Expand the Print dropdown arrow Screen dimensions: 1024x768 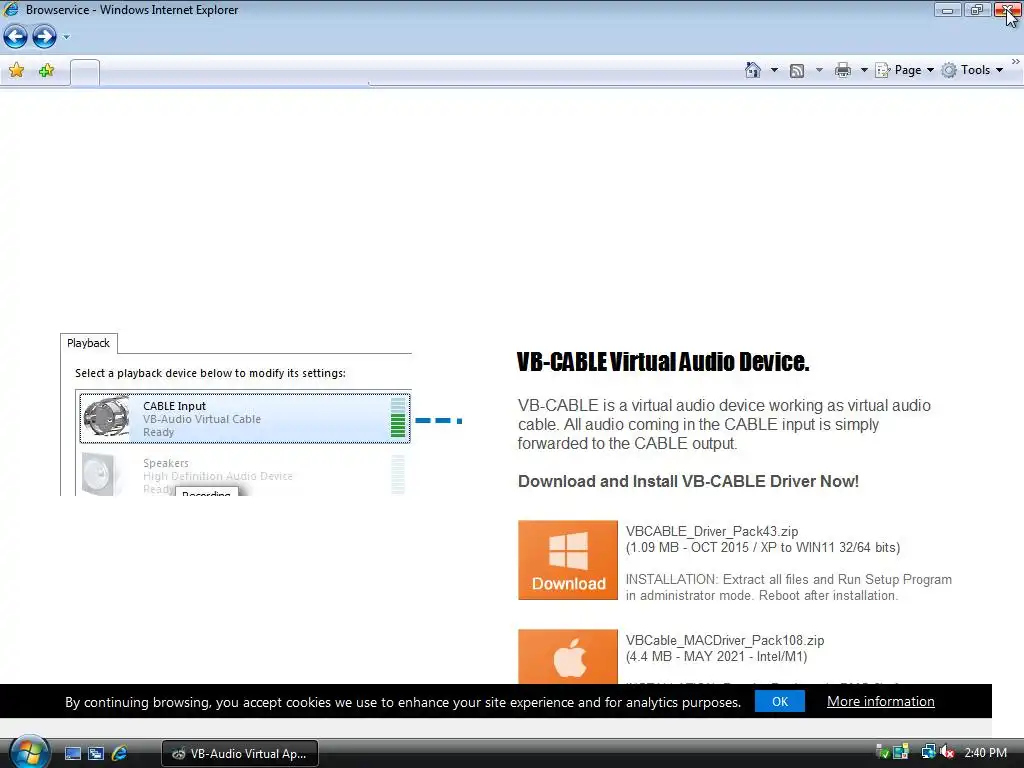point(863,70)
